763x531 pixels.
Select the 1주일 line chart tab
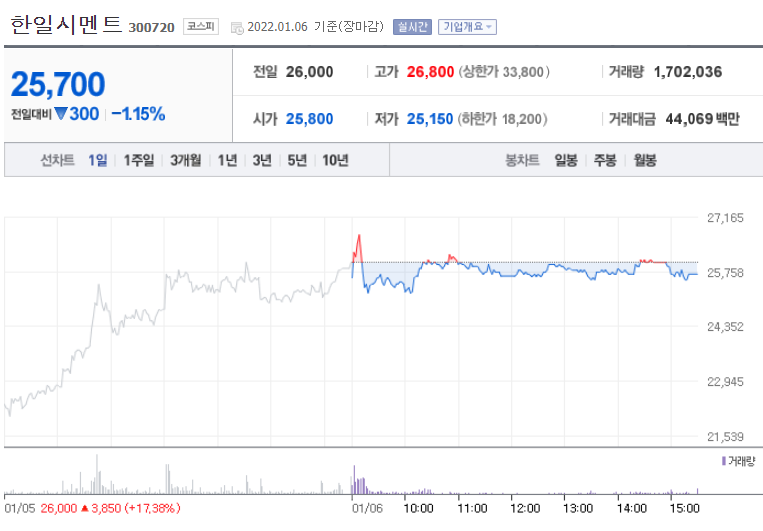click(x=139, y=160)
